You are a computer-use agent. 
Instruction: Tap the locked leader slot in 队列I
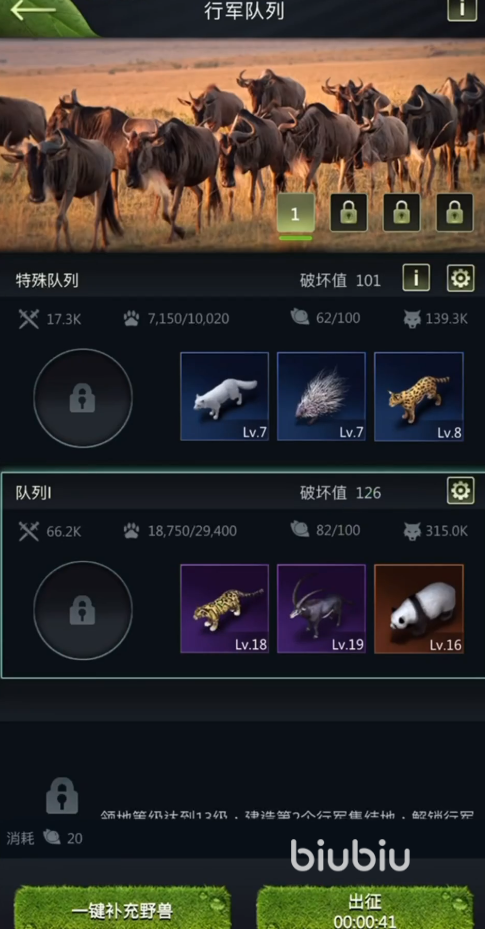(83, 610)
